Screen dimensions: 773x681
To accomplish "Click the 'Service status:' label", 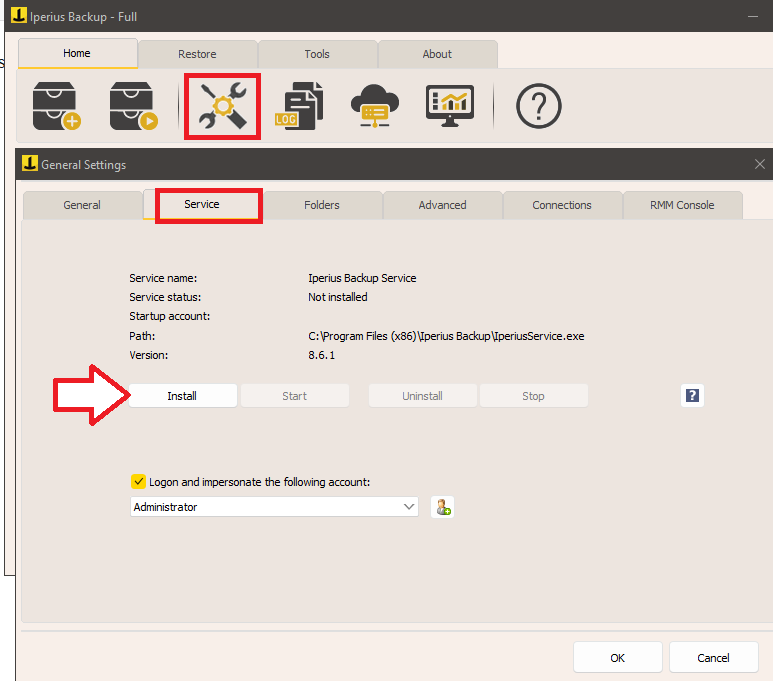I will (165, 297).
